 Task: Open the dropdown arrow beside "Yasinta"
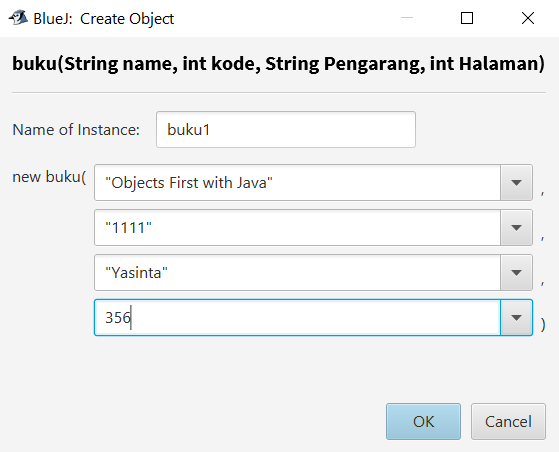click(x=516, y=272)
